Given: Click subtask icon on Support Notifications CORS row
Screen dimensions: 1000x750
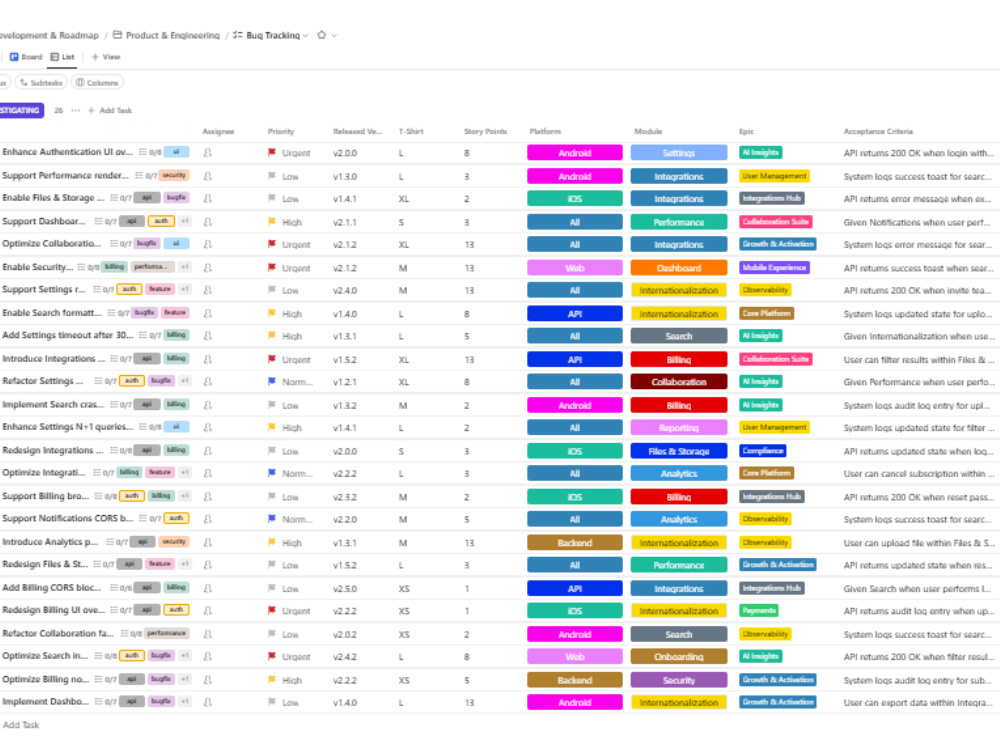Looking at the screenshot, I should click(x=143, y=519).
